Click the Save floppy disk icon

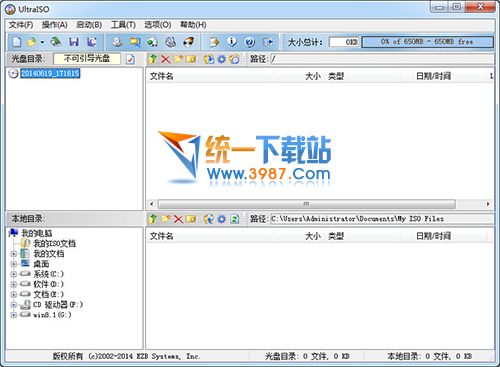(x=74, y=42)
